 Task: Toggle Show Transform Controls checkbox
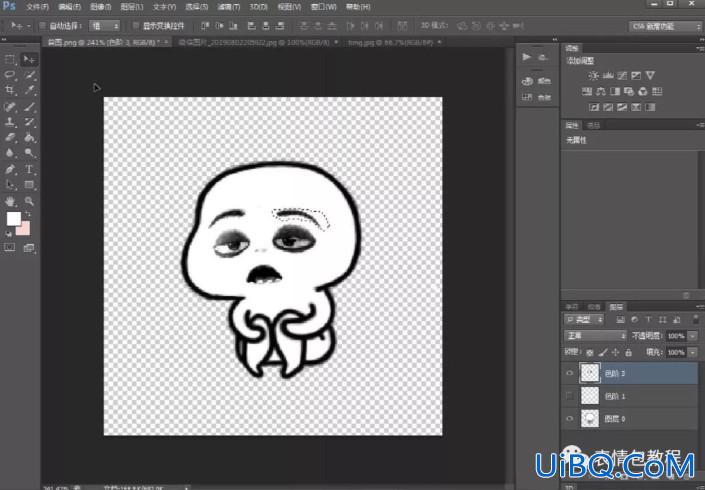pos(136,26)
